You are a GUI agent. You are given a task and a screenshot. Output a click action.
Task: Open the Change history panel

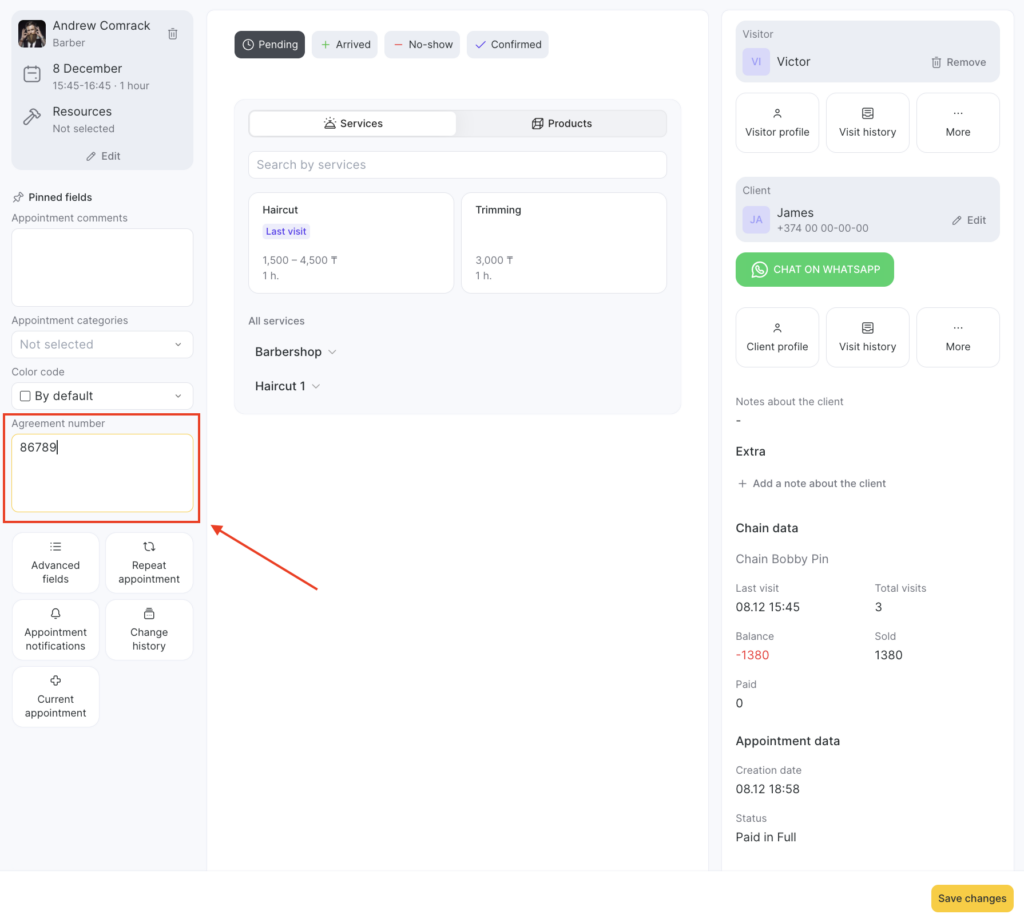click(149, 630)
